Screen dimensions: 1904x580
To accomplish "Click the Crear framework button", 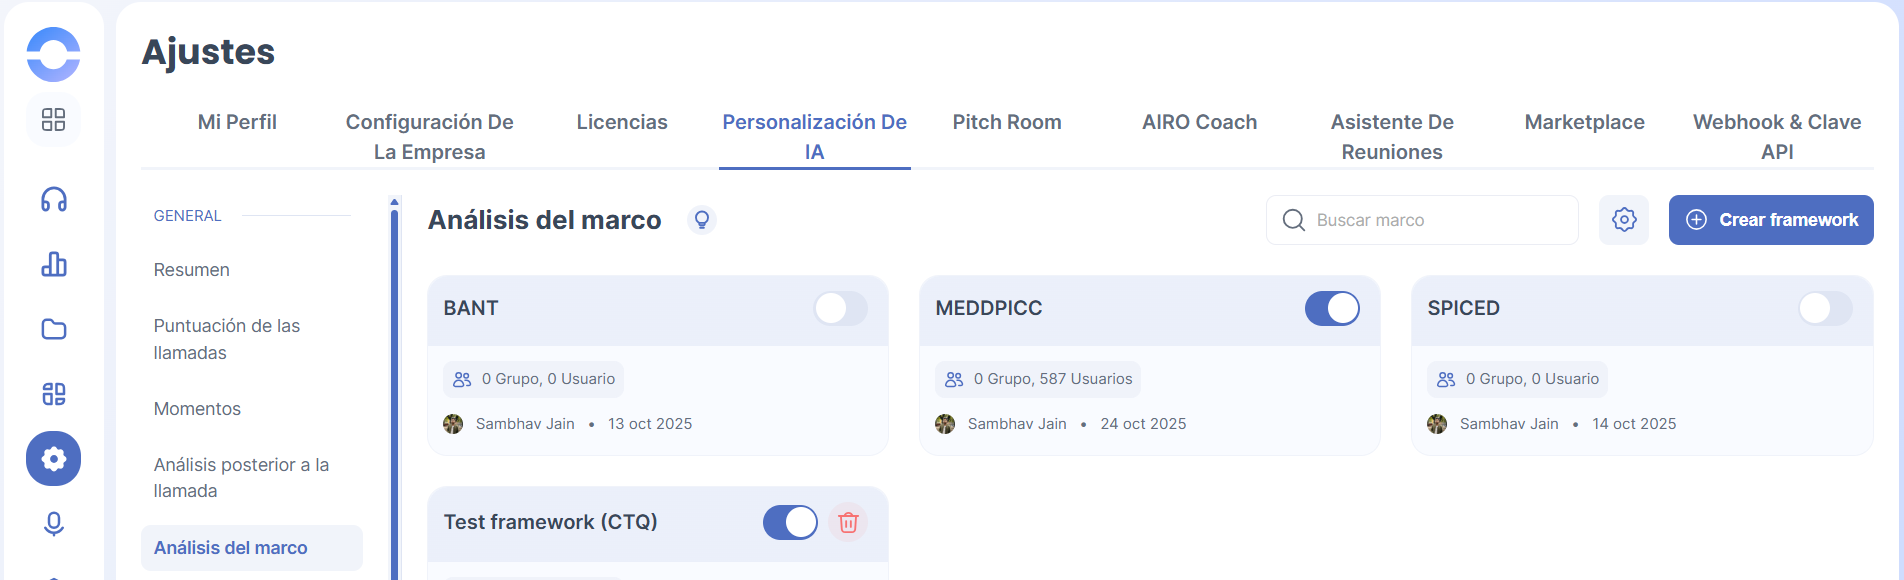I will tap(1771, 220).
